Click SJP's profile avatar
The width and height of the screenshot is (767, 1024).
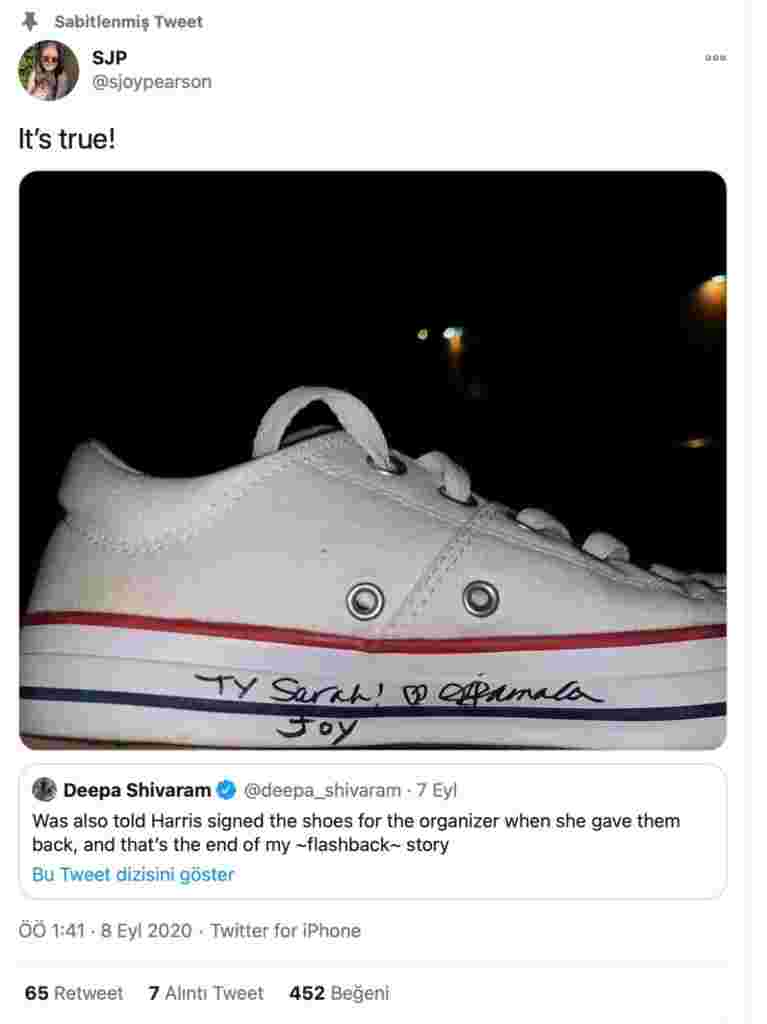pyautogui.click(x=48, y=70)
